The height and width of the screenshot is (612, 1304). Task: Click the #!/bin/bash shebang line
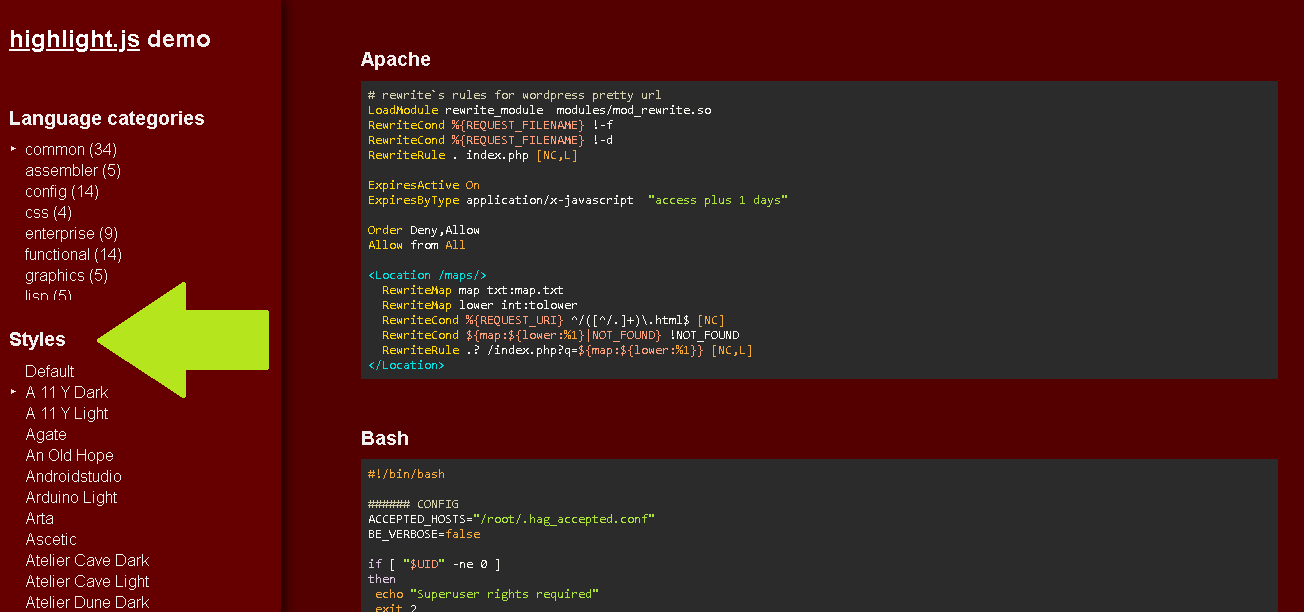(406, 474)
